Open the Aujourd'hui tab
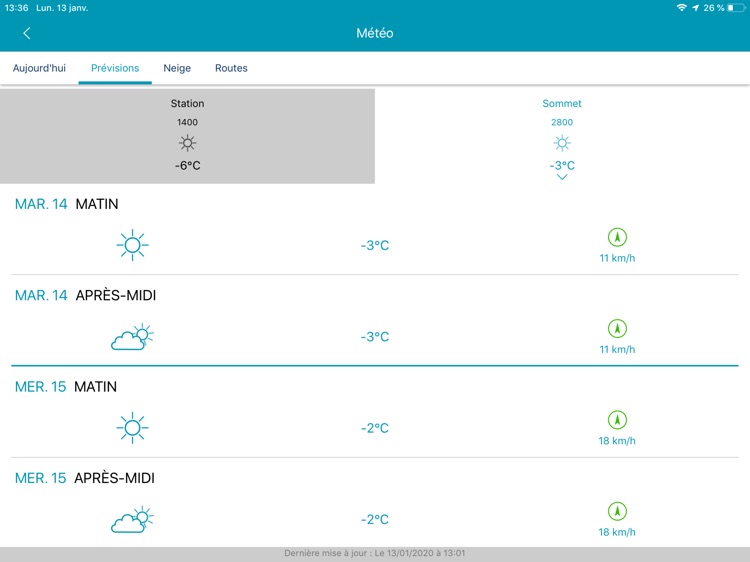The image size is (750, 562). (39, 68)
